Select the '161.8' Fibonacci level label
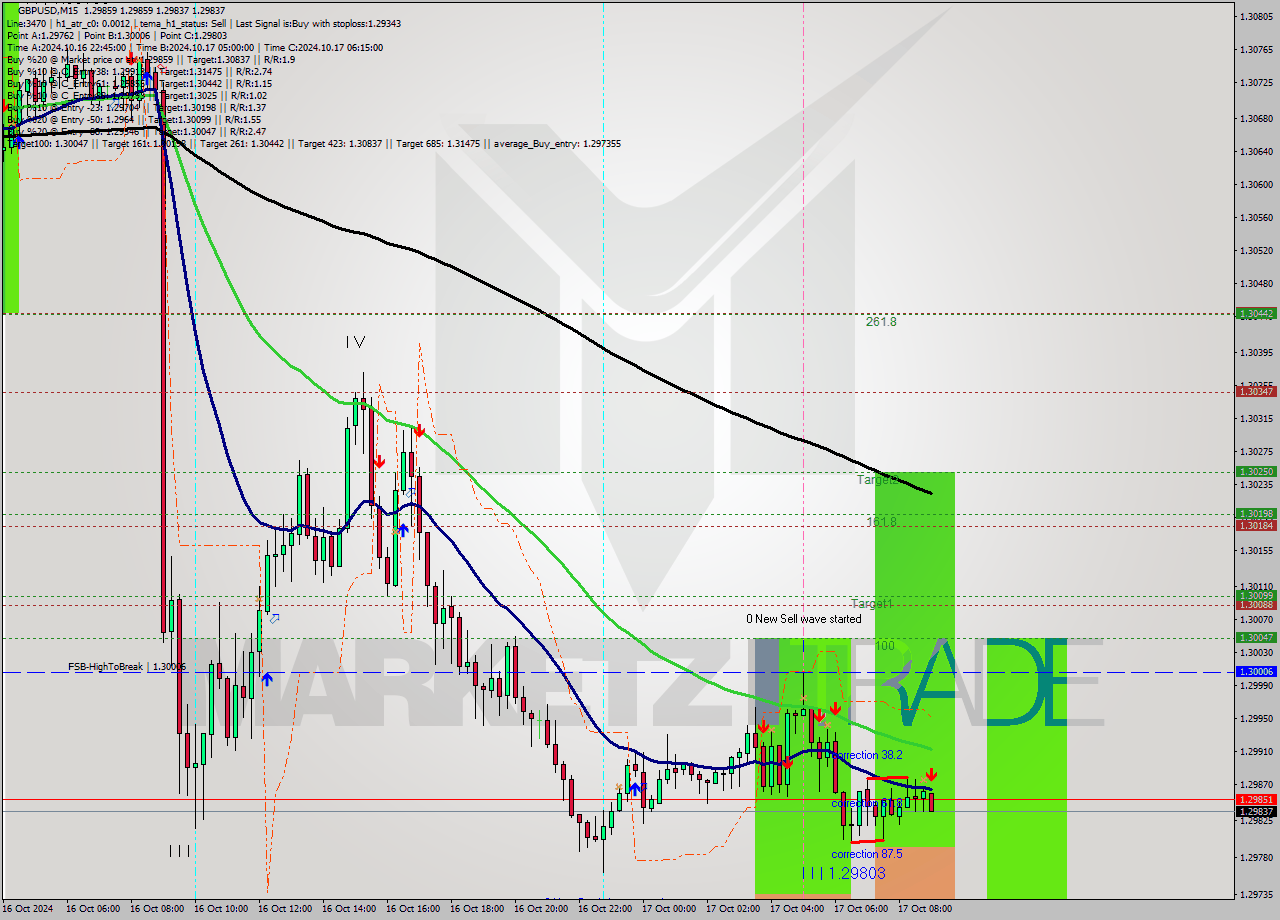The width and height of the screenshot is (1280, 920). 881,522
